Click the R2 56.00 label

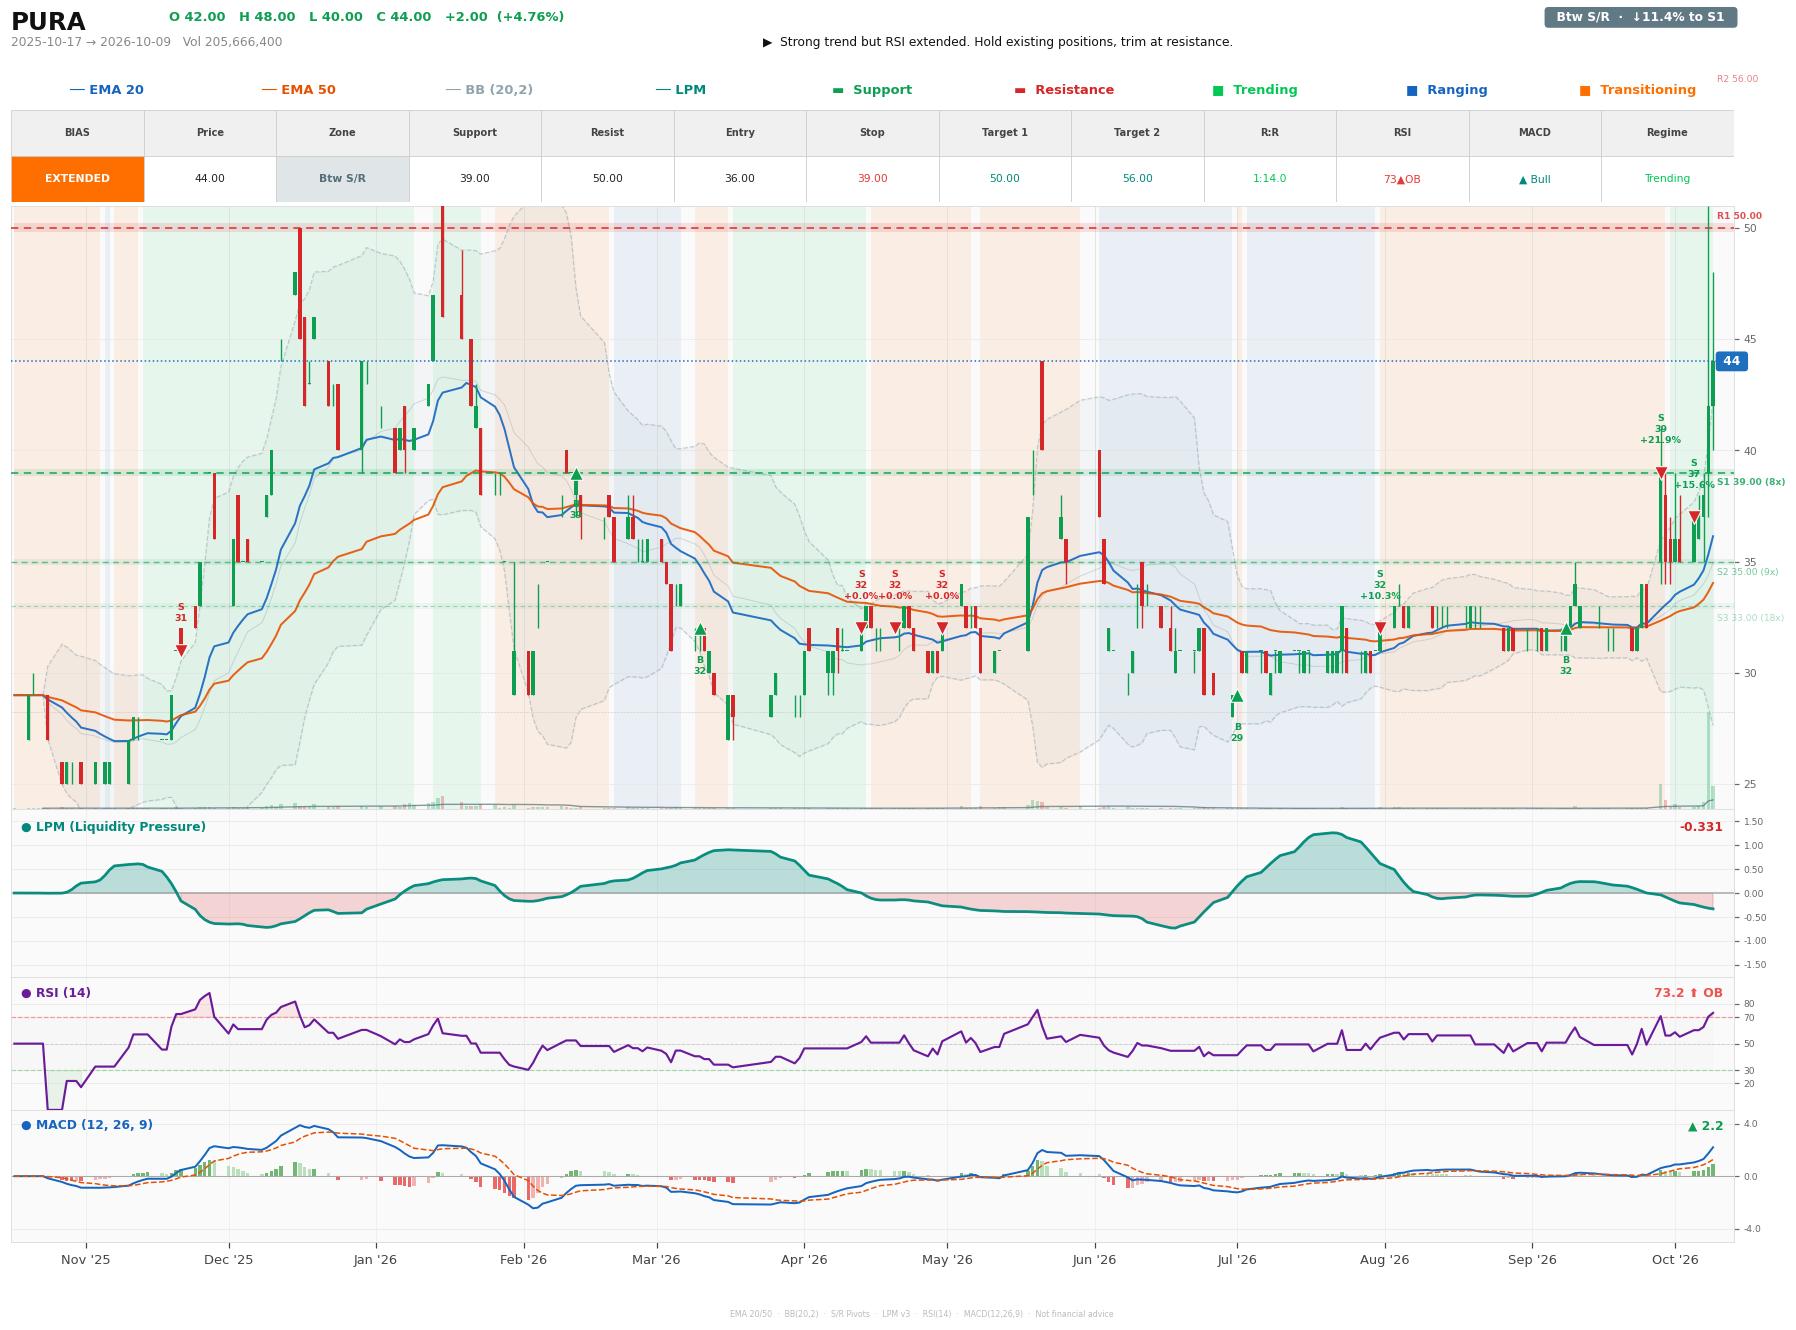[x=1737, y=79]
